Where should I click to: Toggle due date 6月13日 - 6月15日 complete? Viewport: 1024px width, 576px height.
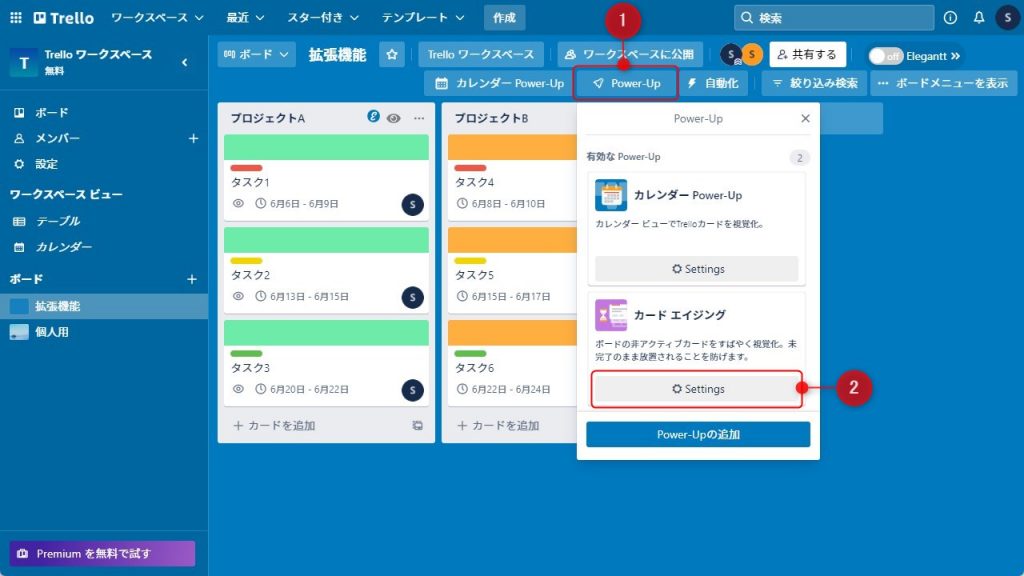pos(301,296)
